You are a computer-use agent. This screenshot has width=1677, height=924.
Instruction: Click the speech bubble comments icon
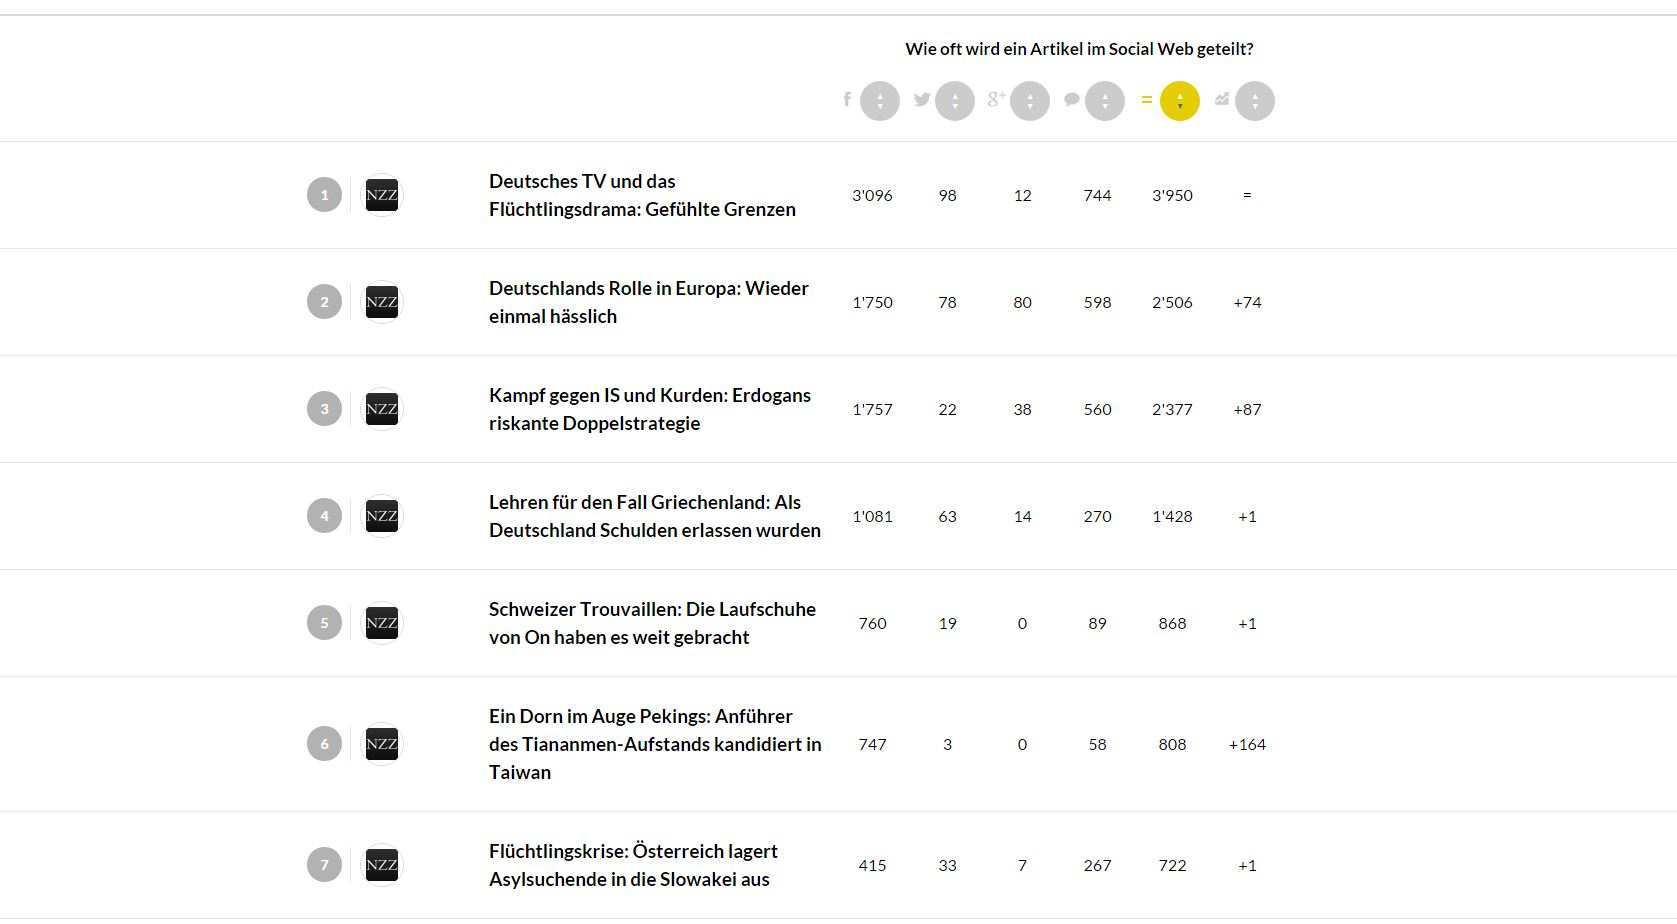1071,99
